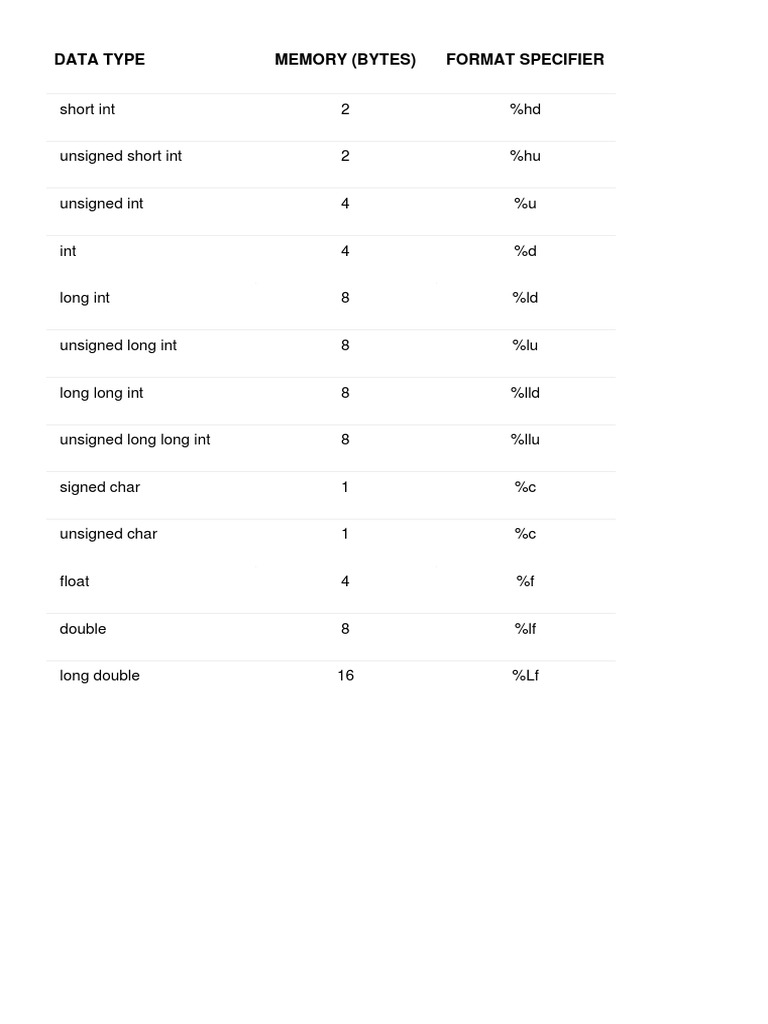The height and width of the screenshot is (1024, 768).
Task: Click the %ld format specifier
Action: (525, 298)
